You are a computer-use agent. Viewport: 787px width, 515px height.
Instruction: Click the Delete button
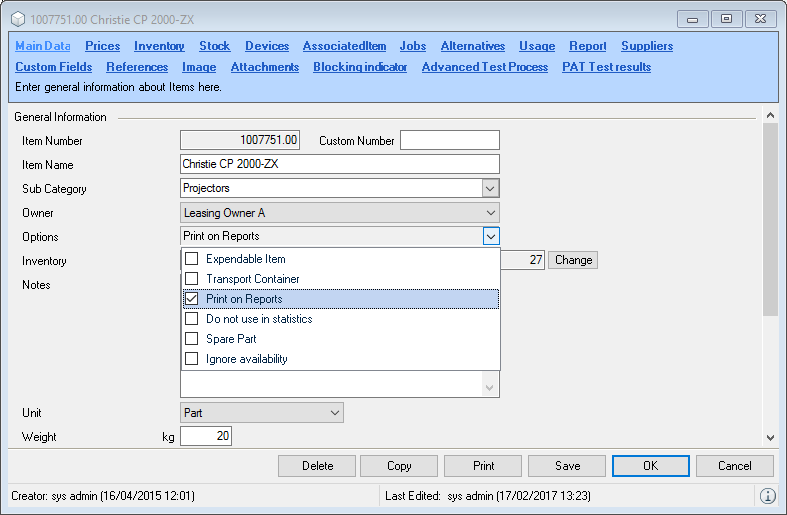317,466
